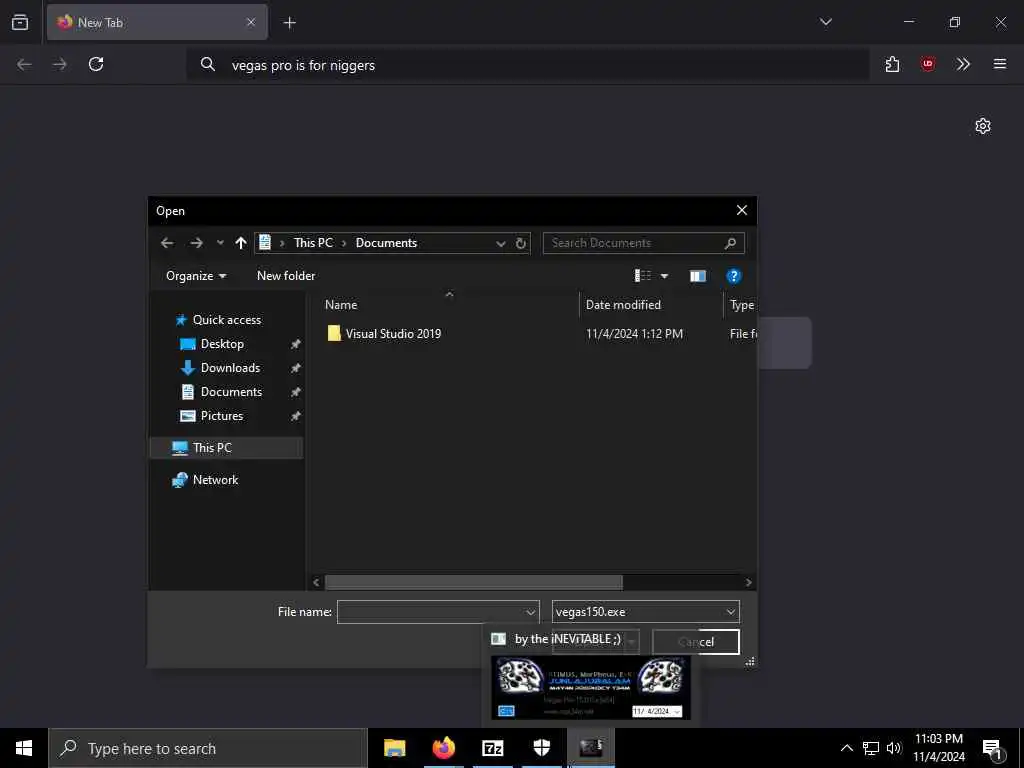
Task: Show more tools overflow chevron
Action: point(963,64)
